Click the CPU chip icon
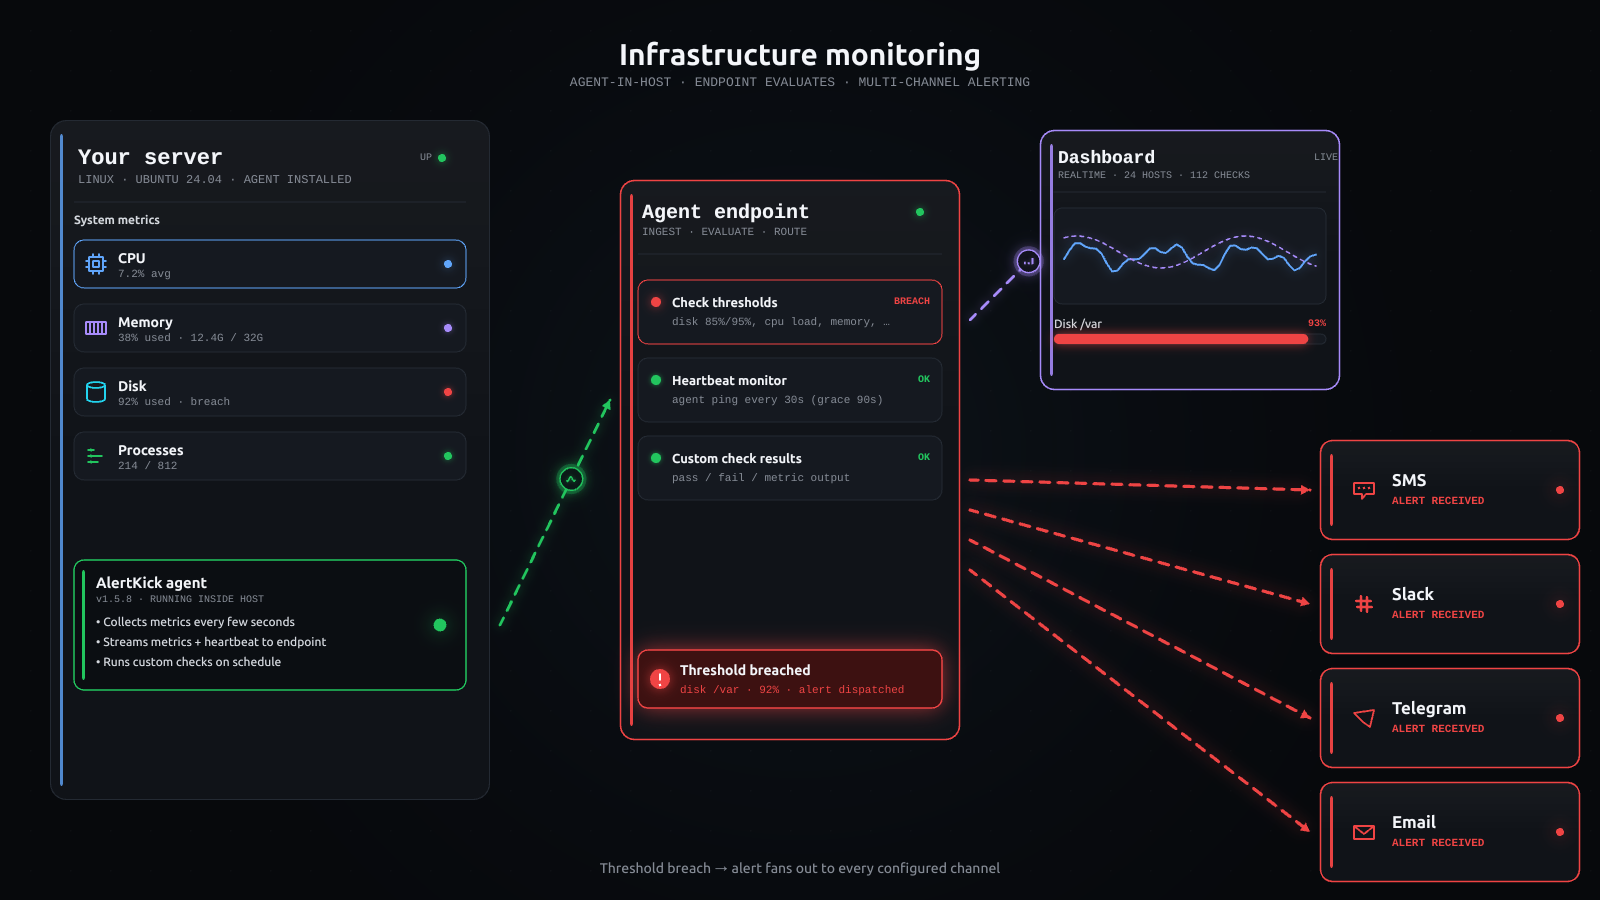 coord(96,264)
